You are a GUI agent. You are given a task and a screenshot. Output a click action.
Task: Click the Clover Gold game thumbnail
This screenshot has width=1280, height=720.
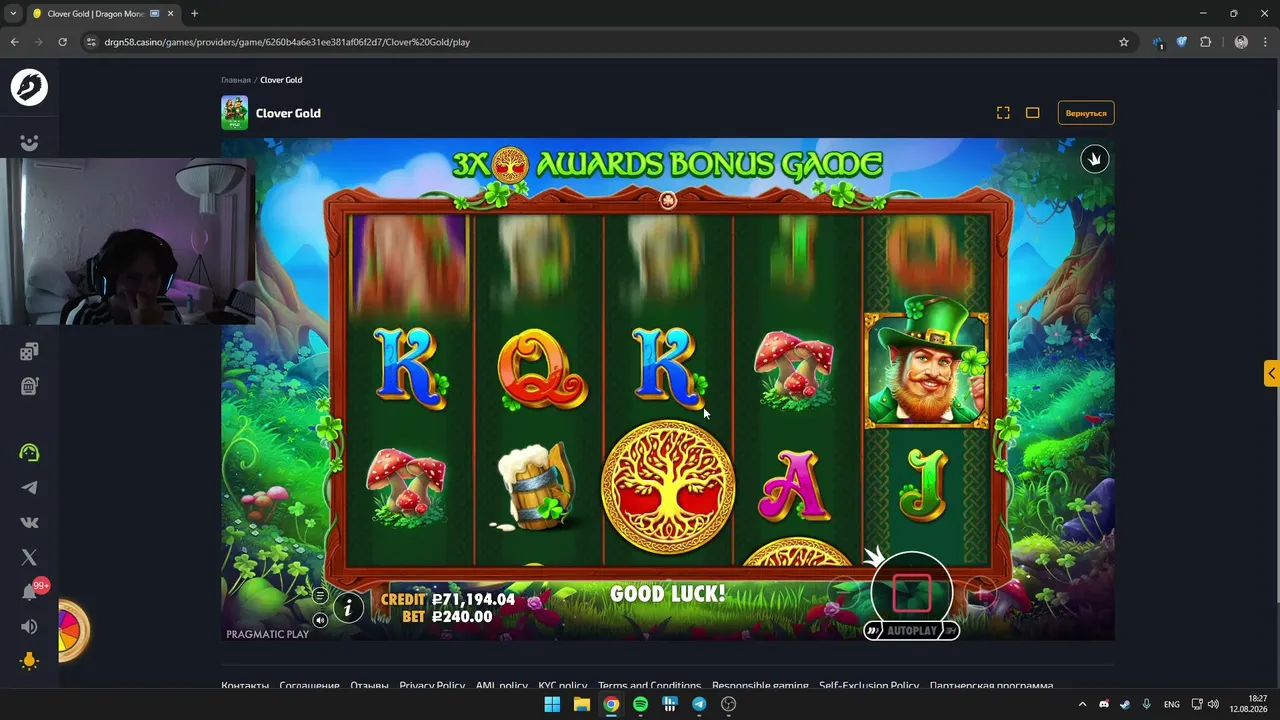(x=234, y=113)
